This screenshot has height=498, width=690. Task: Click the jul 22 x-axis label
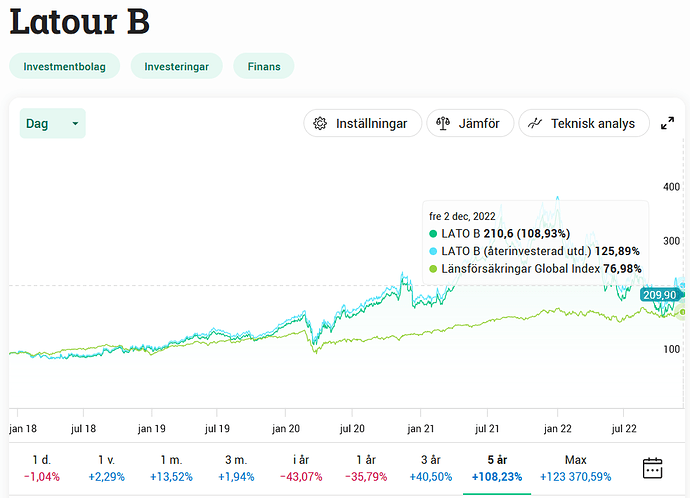(624, 428)
